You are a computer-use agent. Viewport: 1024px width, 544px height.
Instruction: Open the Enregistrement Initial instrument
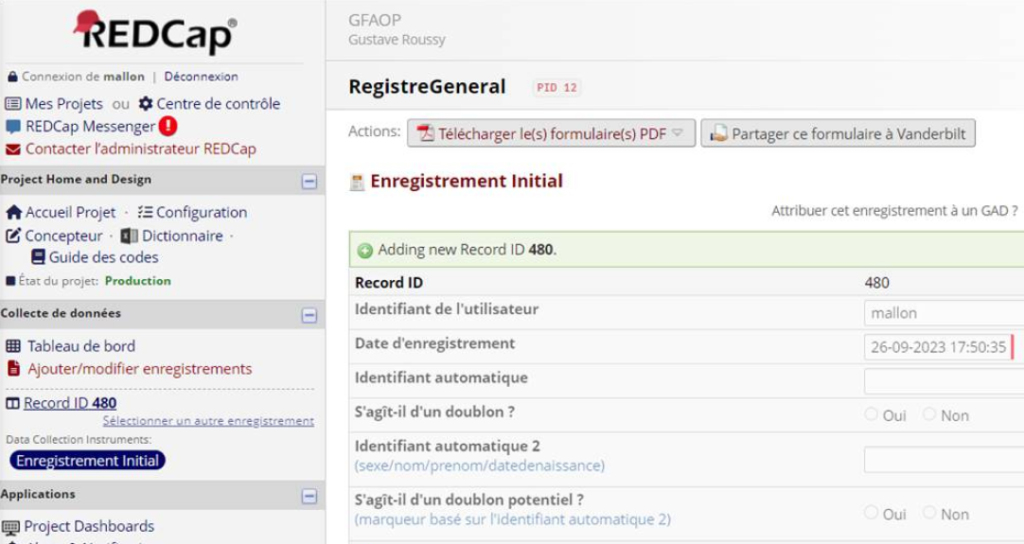point(87,461)
